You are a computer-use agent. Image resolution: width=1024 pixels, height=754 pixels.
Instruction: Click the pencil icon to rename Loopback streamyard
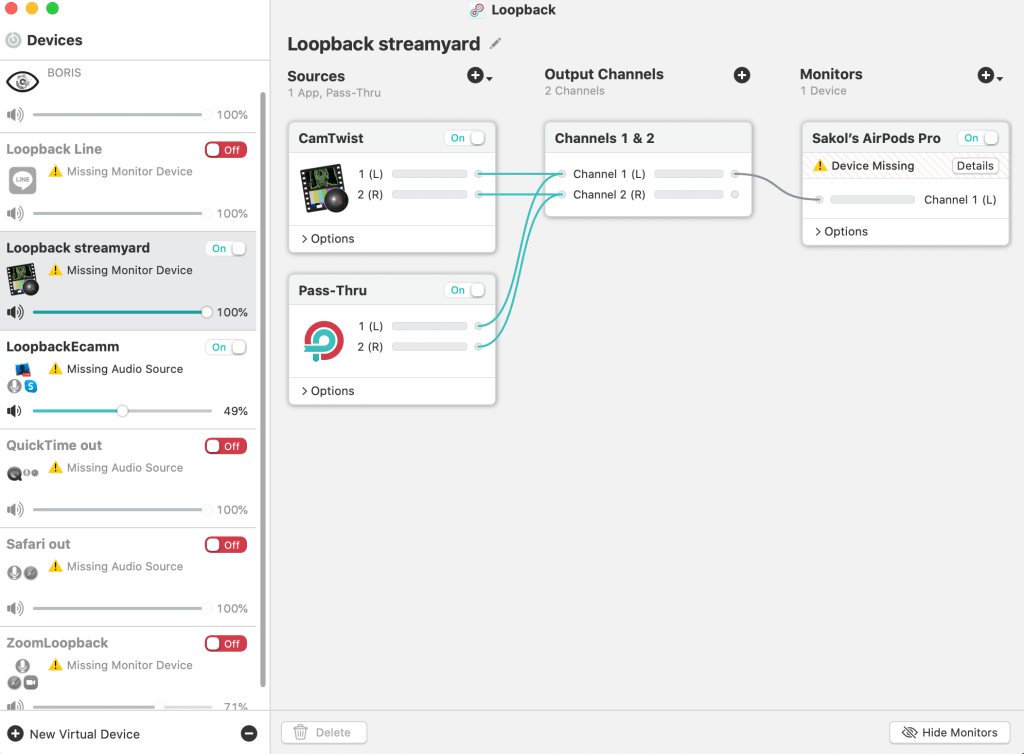pyautogui.click(x=496, y=44)
